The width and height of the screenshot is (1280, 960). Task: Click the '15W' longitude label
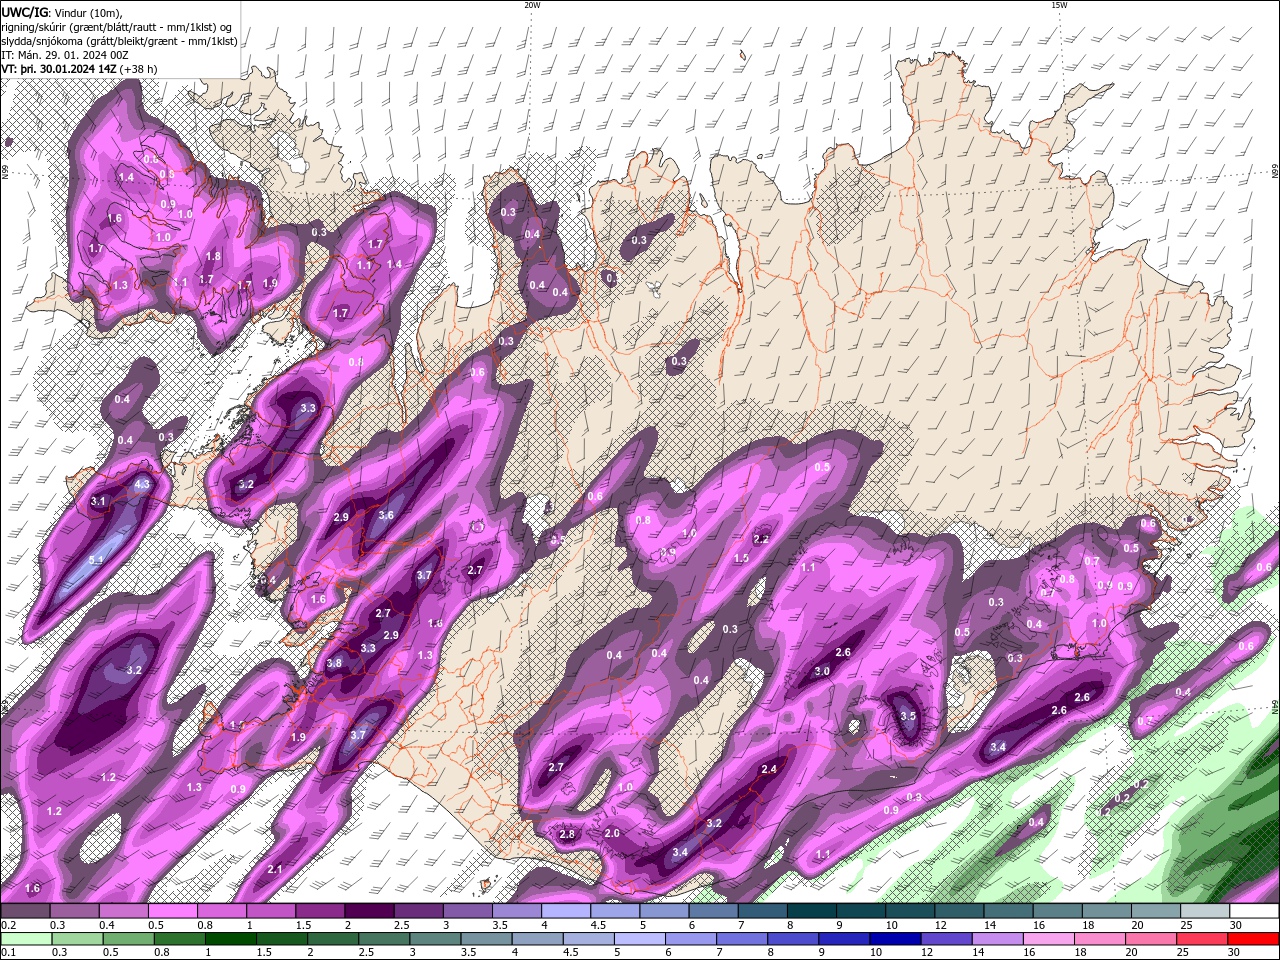[1059, 5]
